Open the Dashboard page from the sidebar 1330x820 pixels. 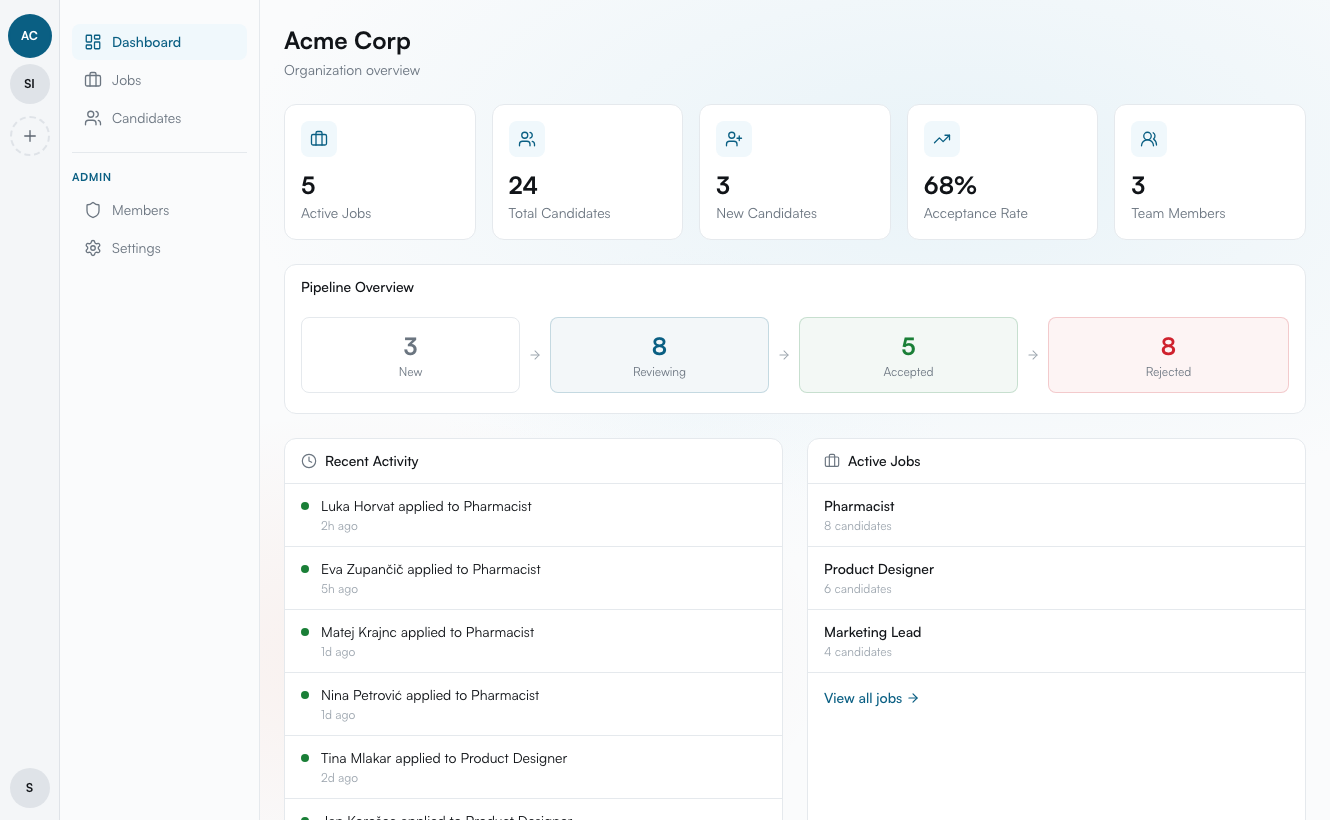pos(159,42)
